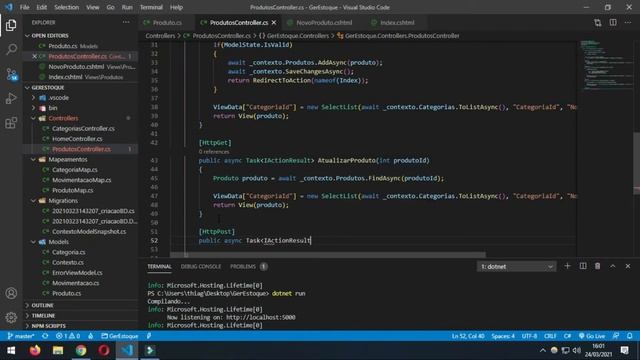The image size is (640, 360).
Task: Collapse the GERESTOQUE folder section
Action: [x=48, y=87]
